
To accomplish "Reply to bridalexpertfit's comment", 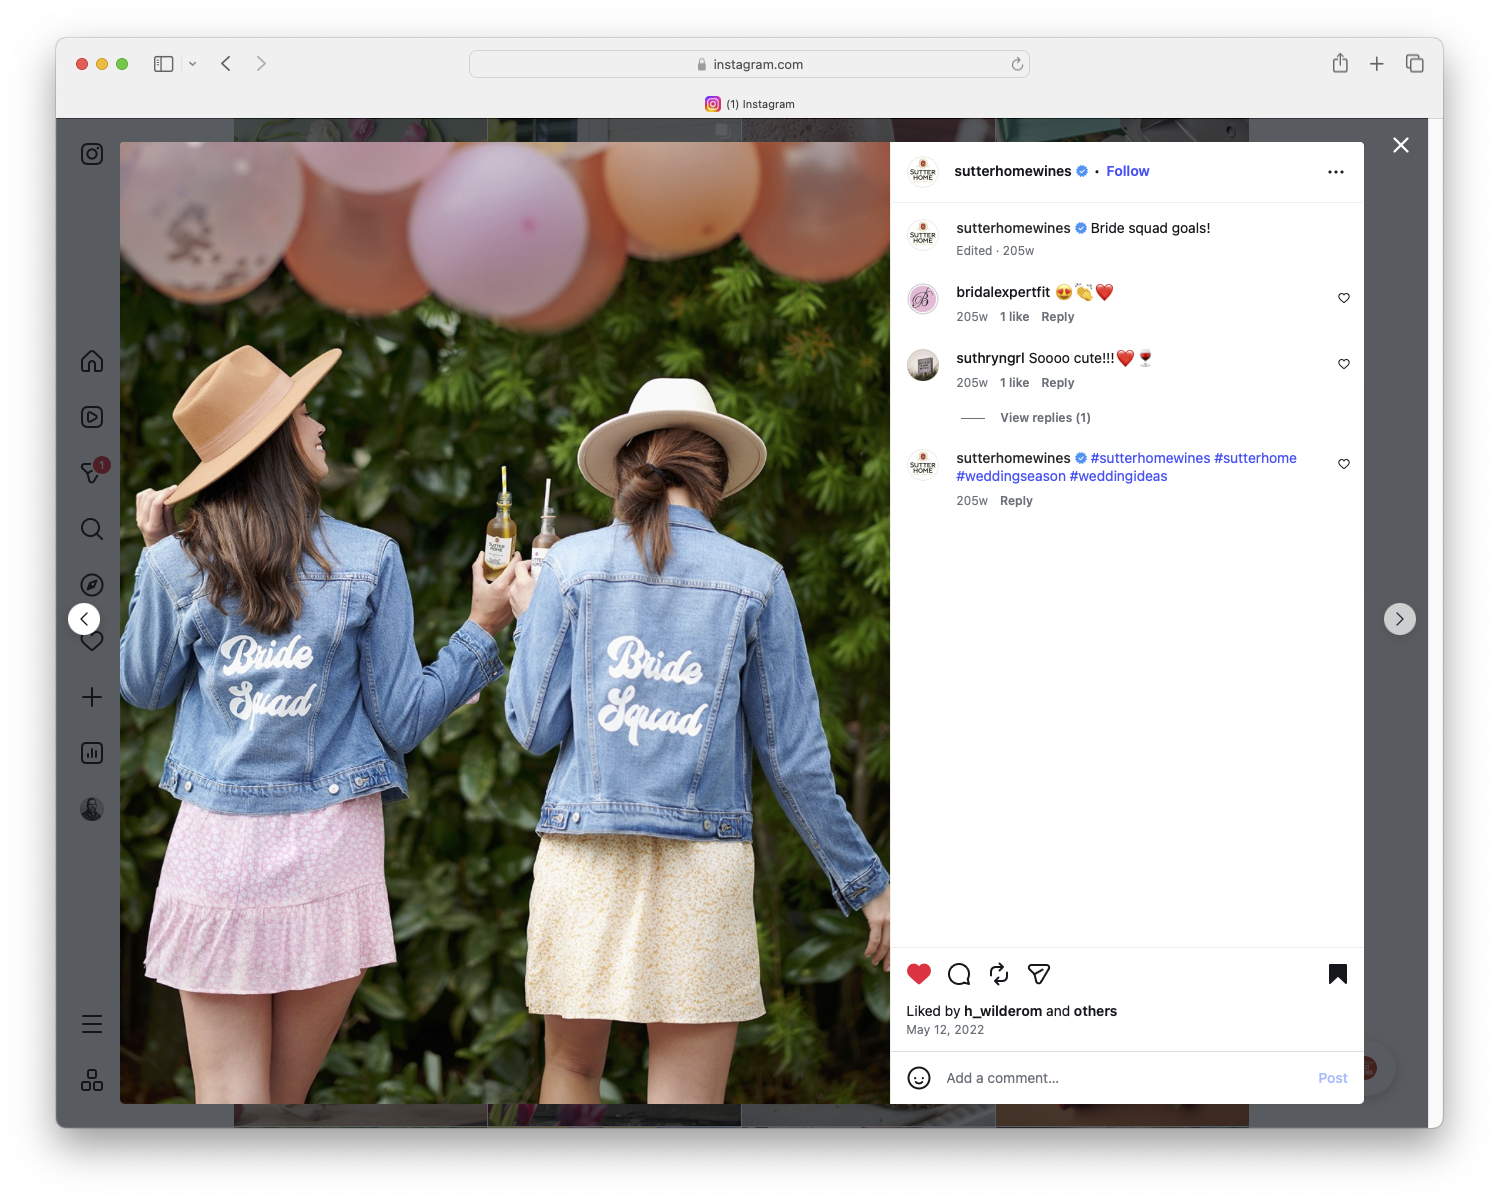I will [1058, 317].
